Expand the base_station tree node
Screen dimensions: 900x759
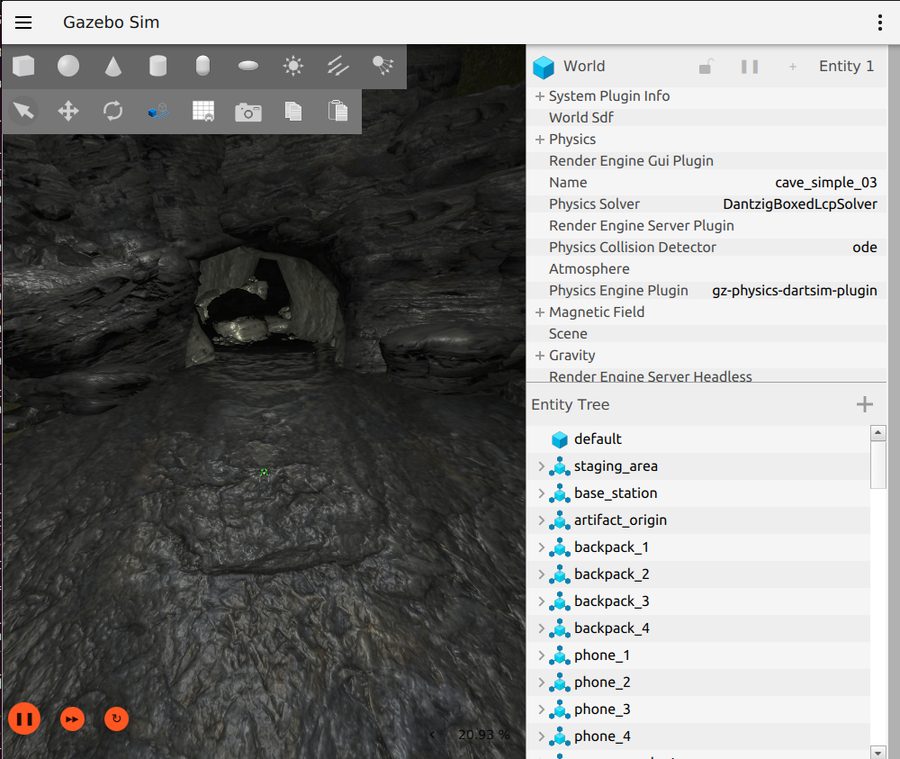(x=541, y=493)
